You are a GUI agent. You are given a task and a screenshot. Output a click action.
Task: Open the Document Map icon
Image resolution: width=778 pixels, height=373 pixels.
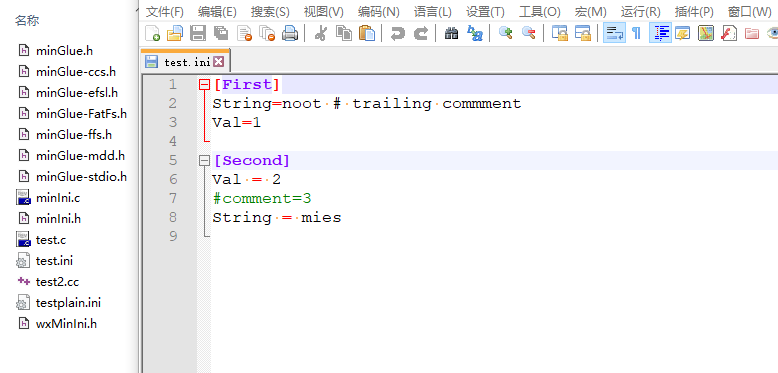tap(706, 33)
